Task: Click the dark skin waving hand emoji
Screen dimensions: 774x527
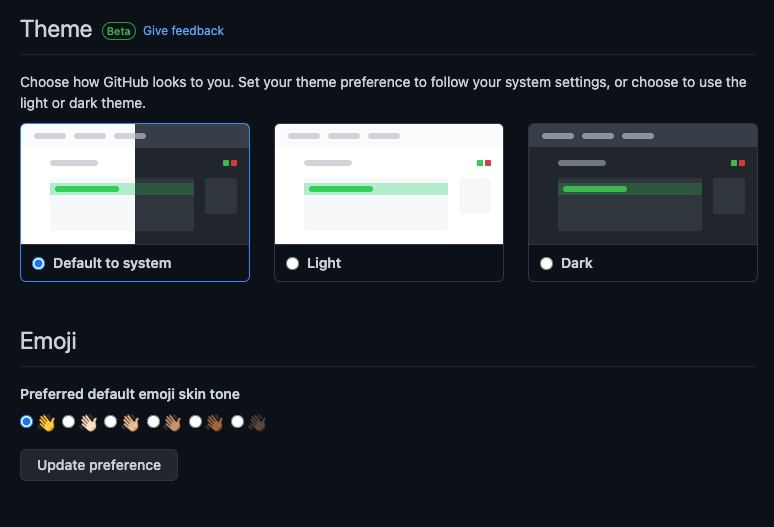Action: (x=258, y=423)
